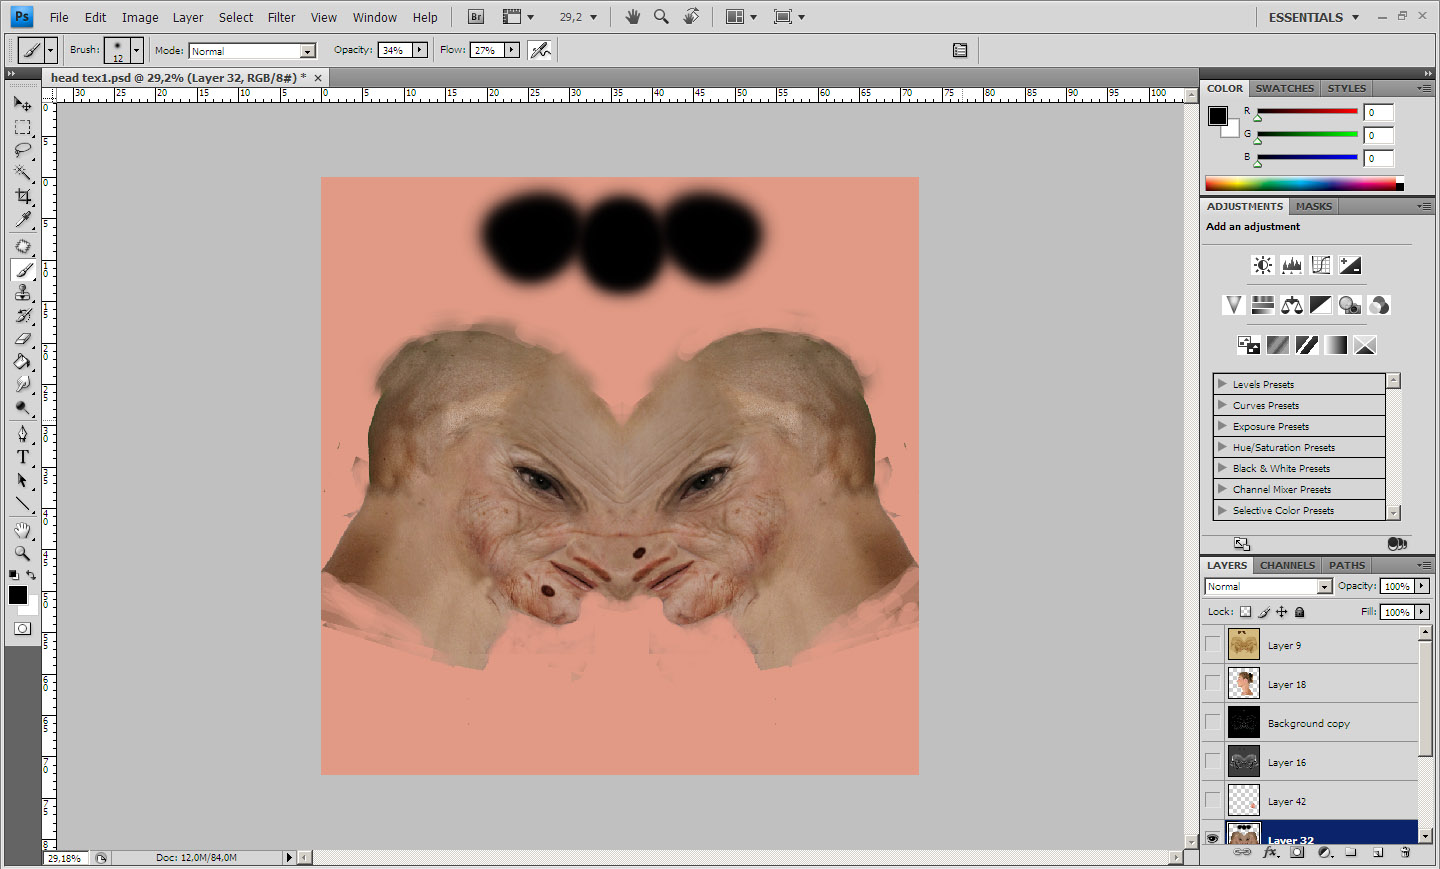Select the Eraser tool
Viewport: 1440px width, 869px height.
(x=22, y=338)
